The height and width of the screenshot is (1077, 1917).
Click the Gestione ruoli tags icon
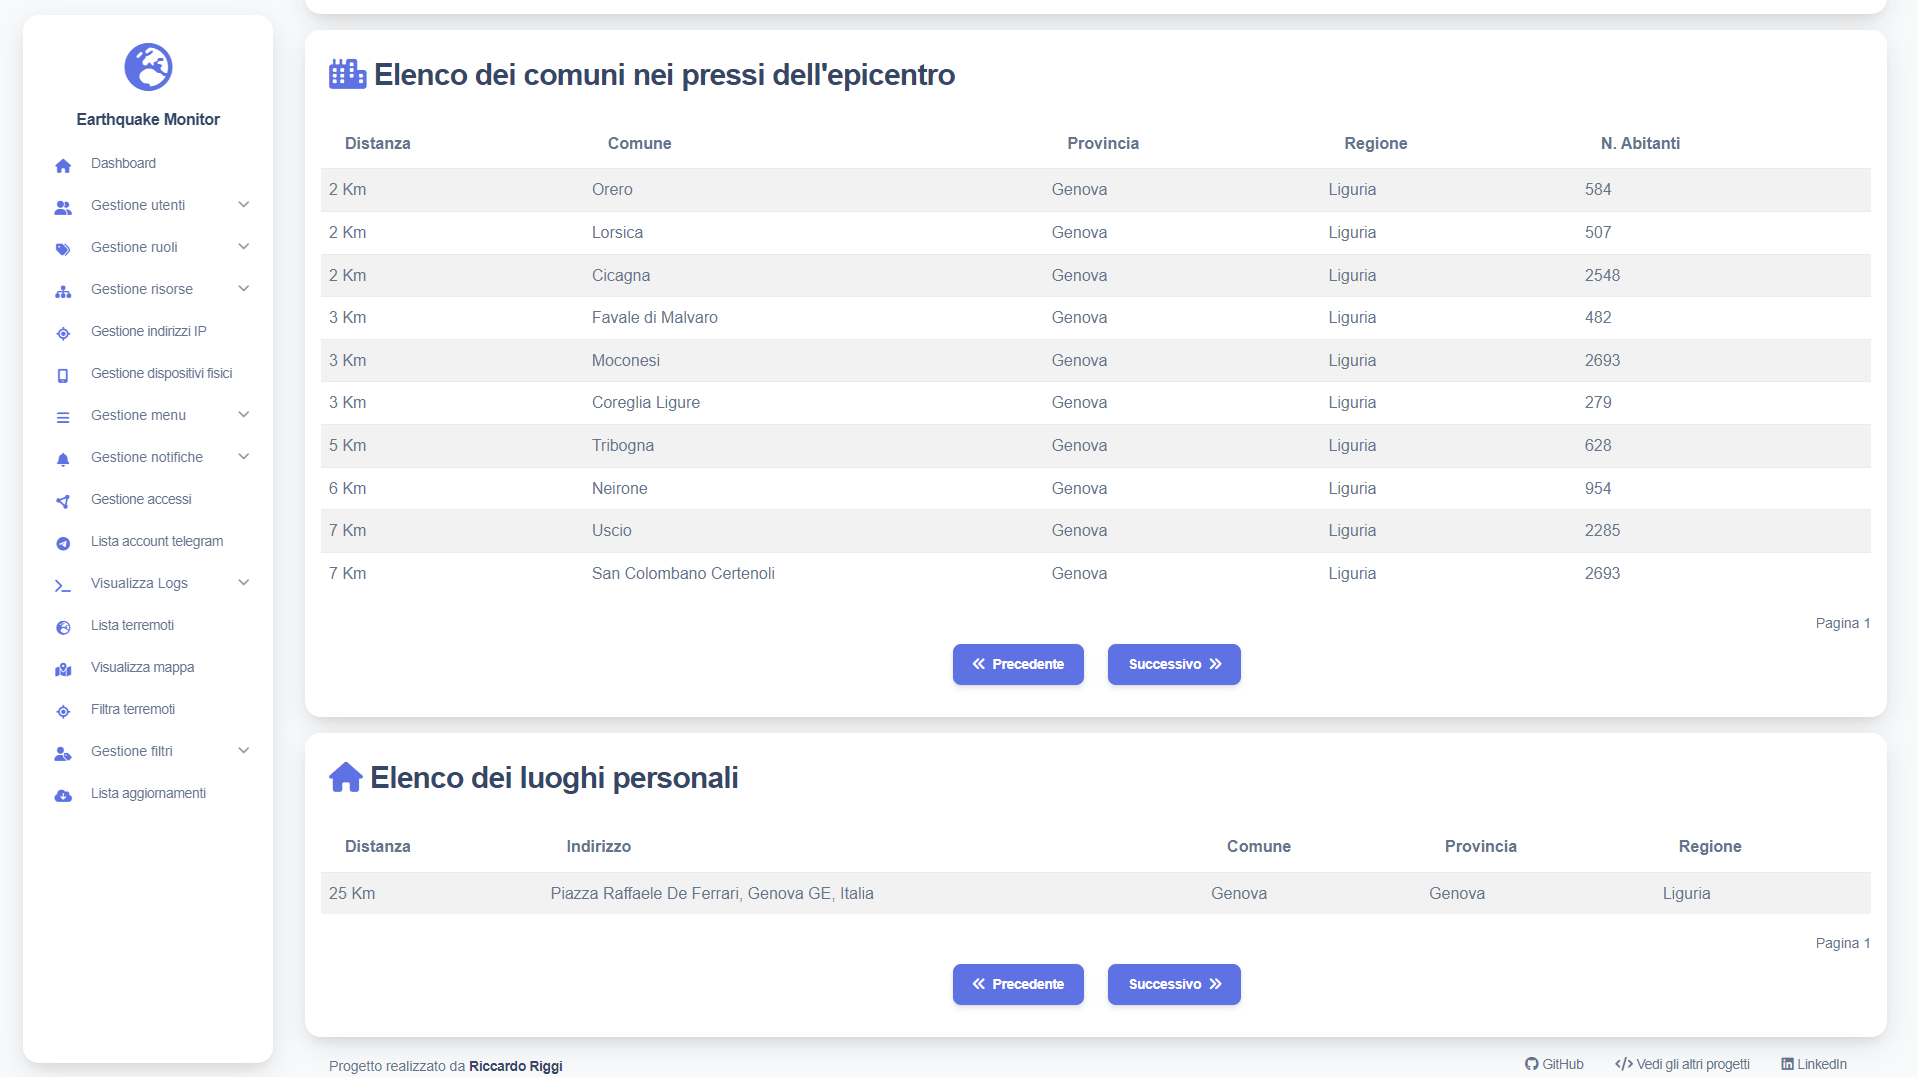click(x=63, y=249)
